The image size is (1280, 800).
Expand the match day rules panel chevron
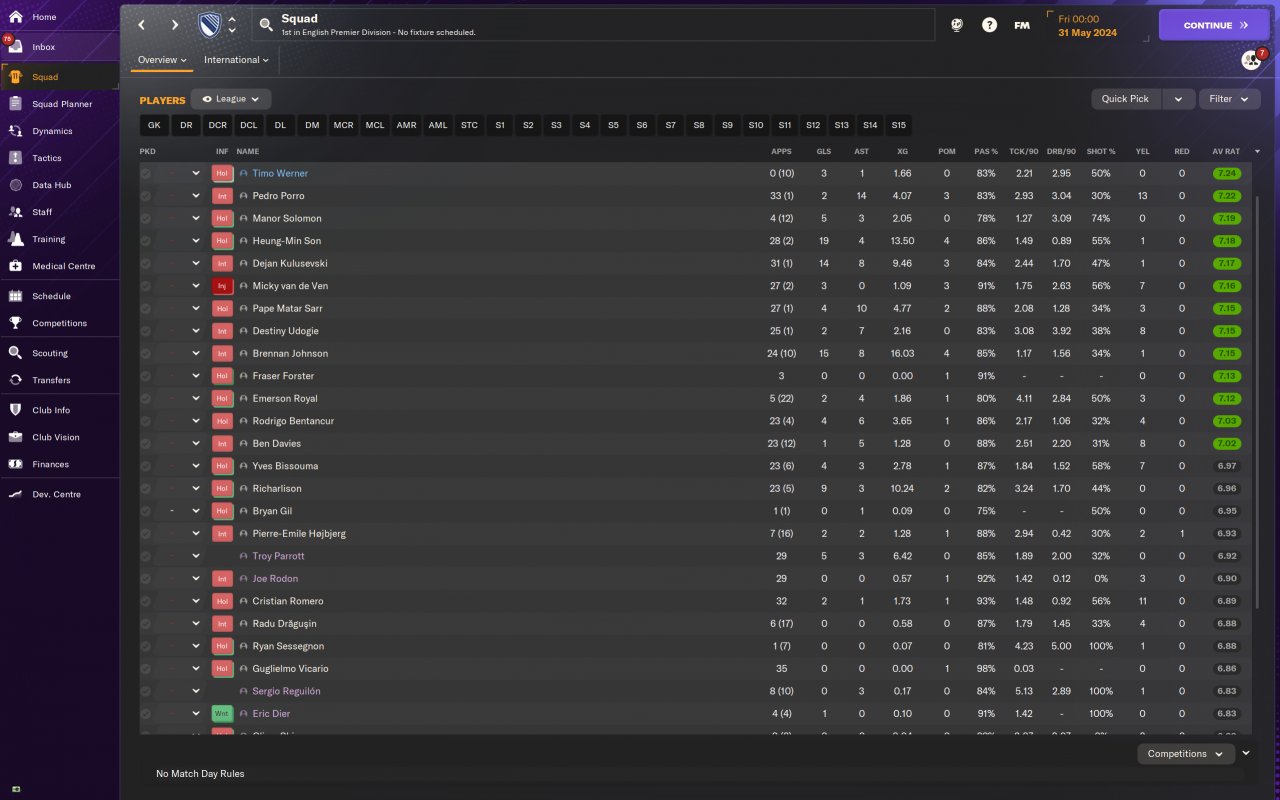(x=1246, y=753)
